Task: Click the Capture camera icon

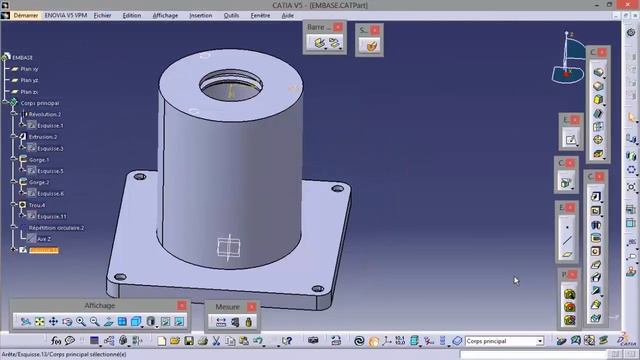Action: [x=313, y=340]
